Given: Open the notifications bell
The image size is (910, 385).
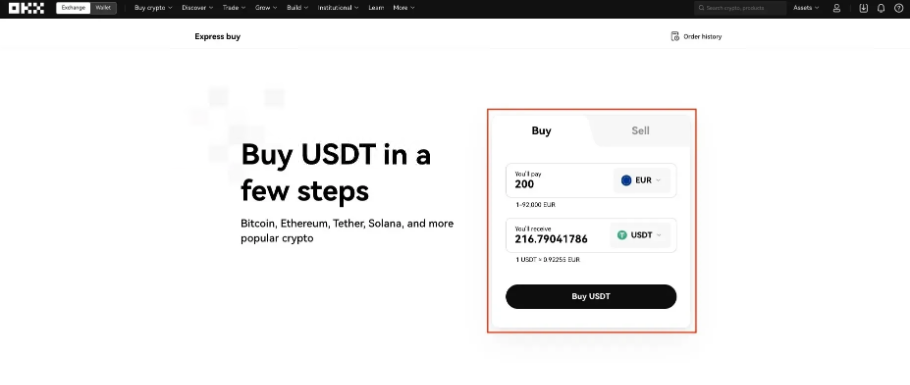Looking at the screenshot, I should 881,8.
